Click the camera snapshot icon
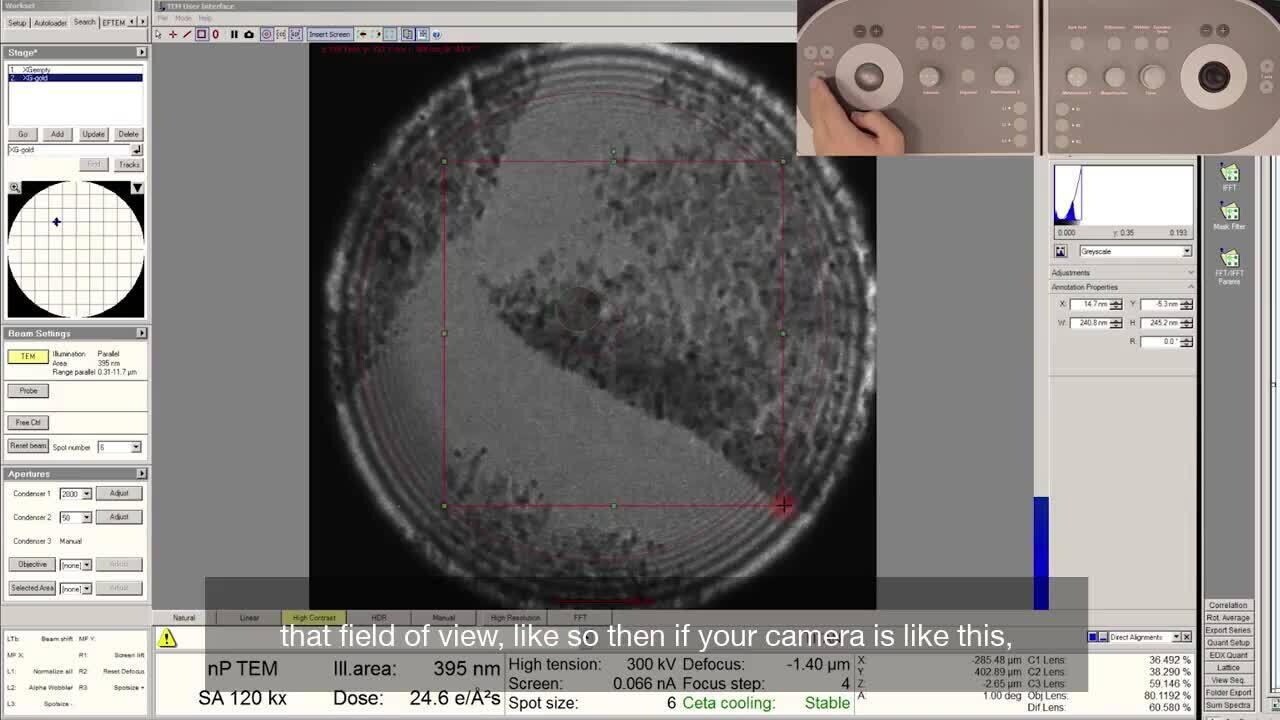The width and height of the screenshot is (1280, 720). click(249, 34)
